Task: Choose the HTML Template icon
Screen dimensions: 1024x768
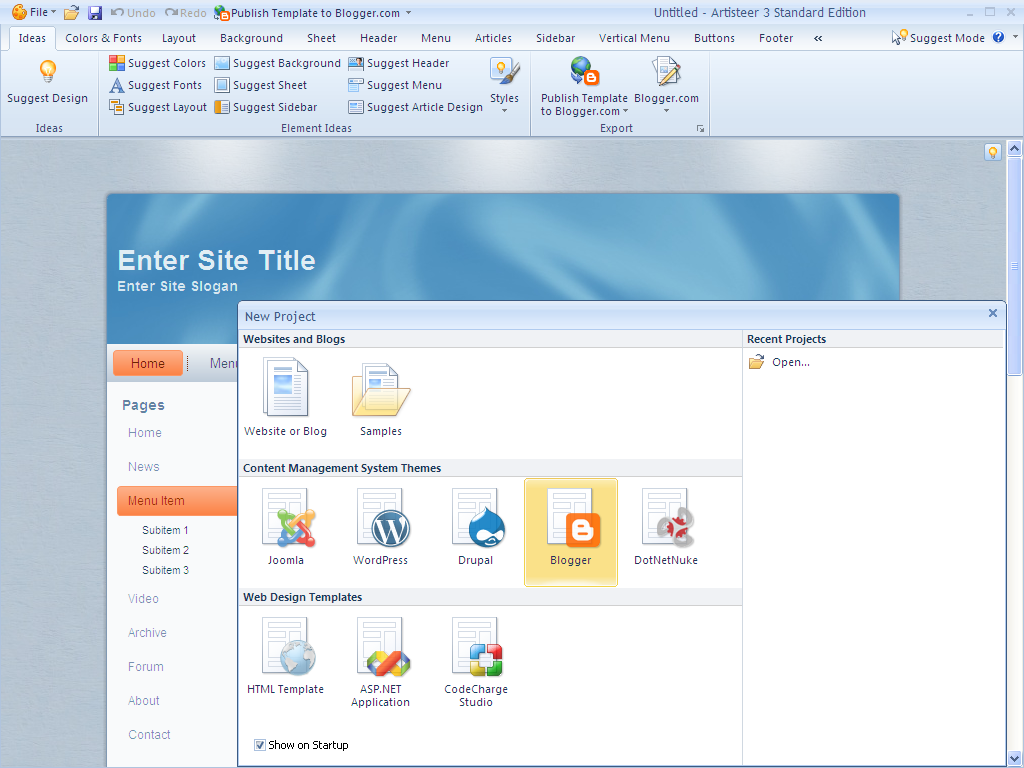Action: click(x=288, y=646)
